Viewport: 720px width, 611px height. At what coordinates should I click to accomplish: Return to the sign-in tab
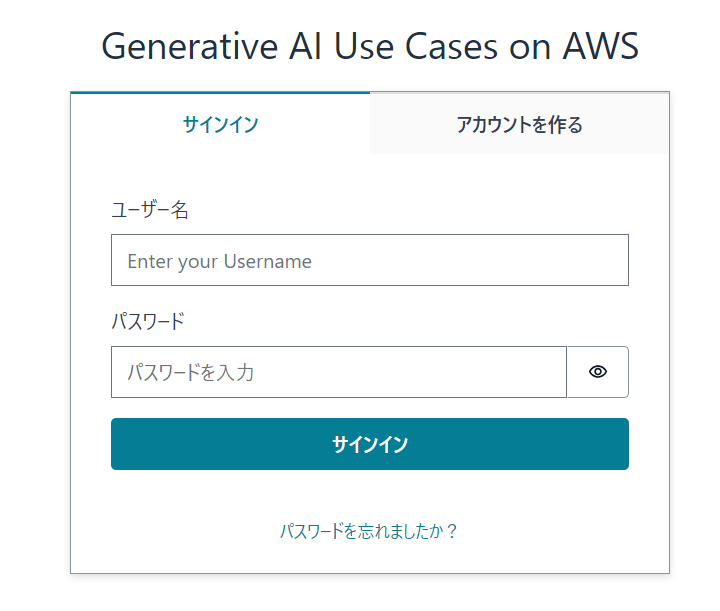pos(220,123)
